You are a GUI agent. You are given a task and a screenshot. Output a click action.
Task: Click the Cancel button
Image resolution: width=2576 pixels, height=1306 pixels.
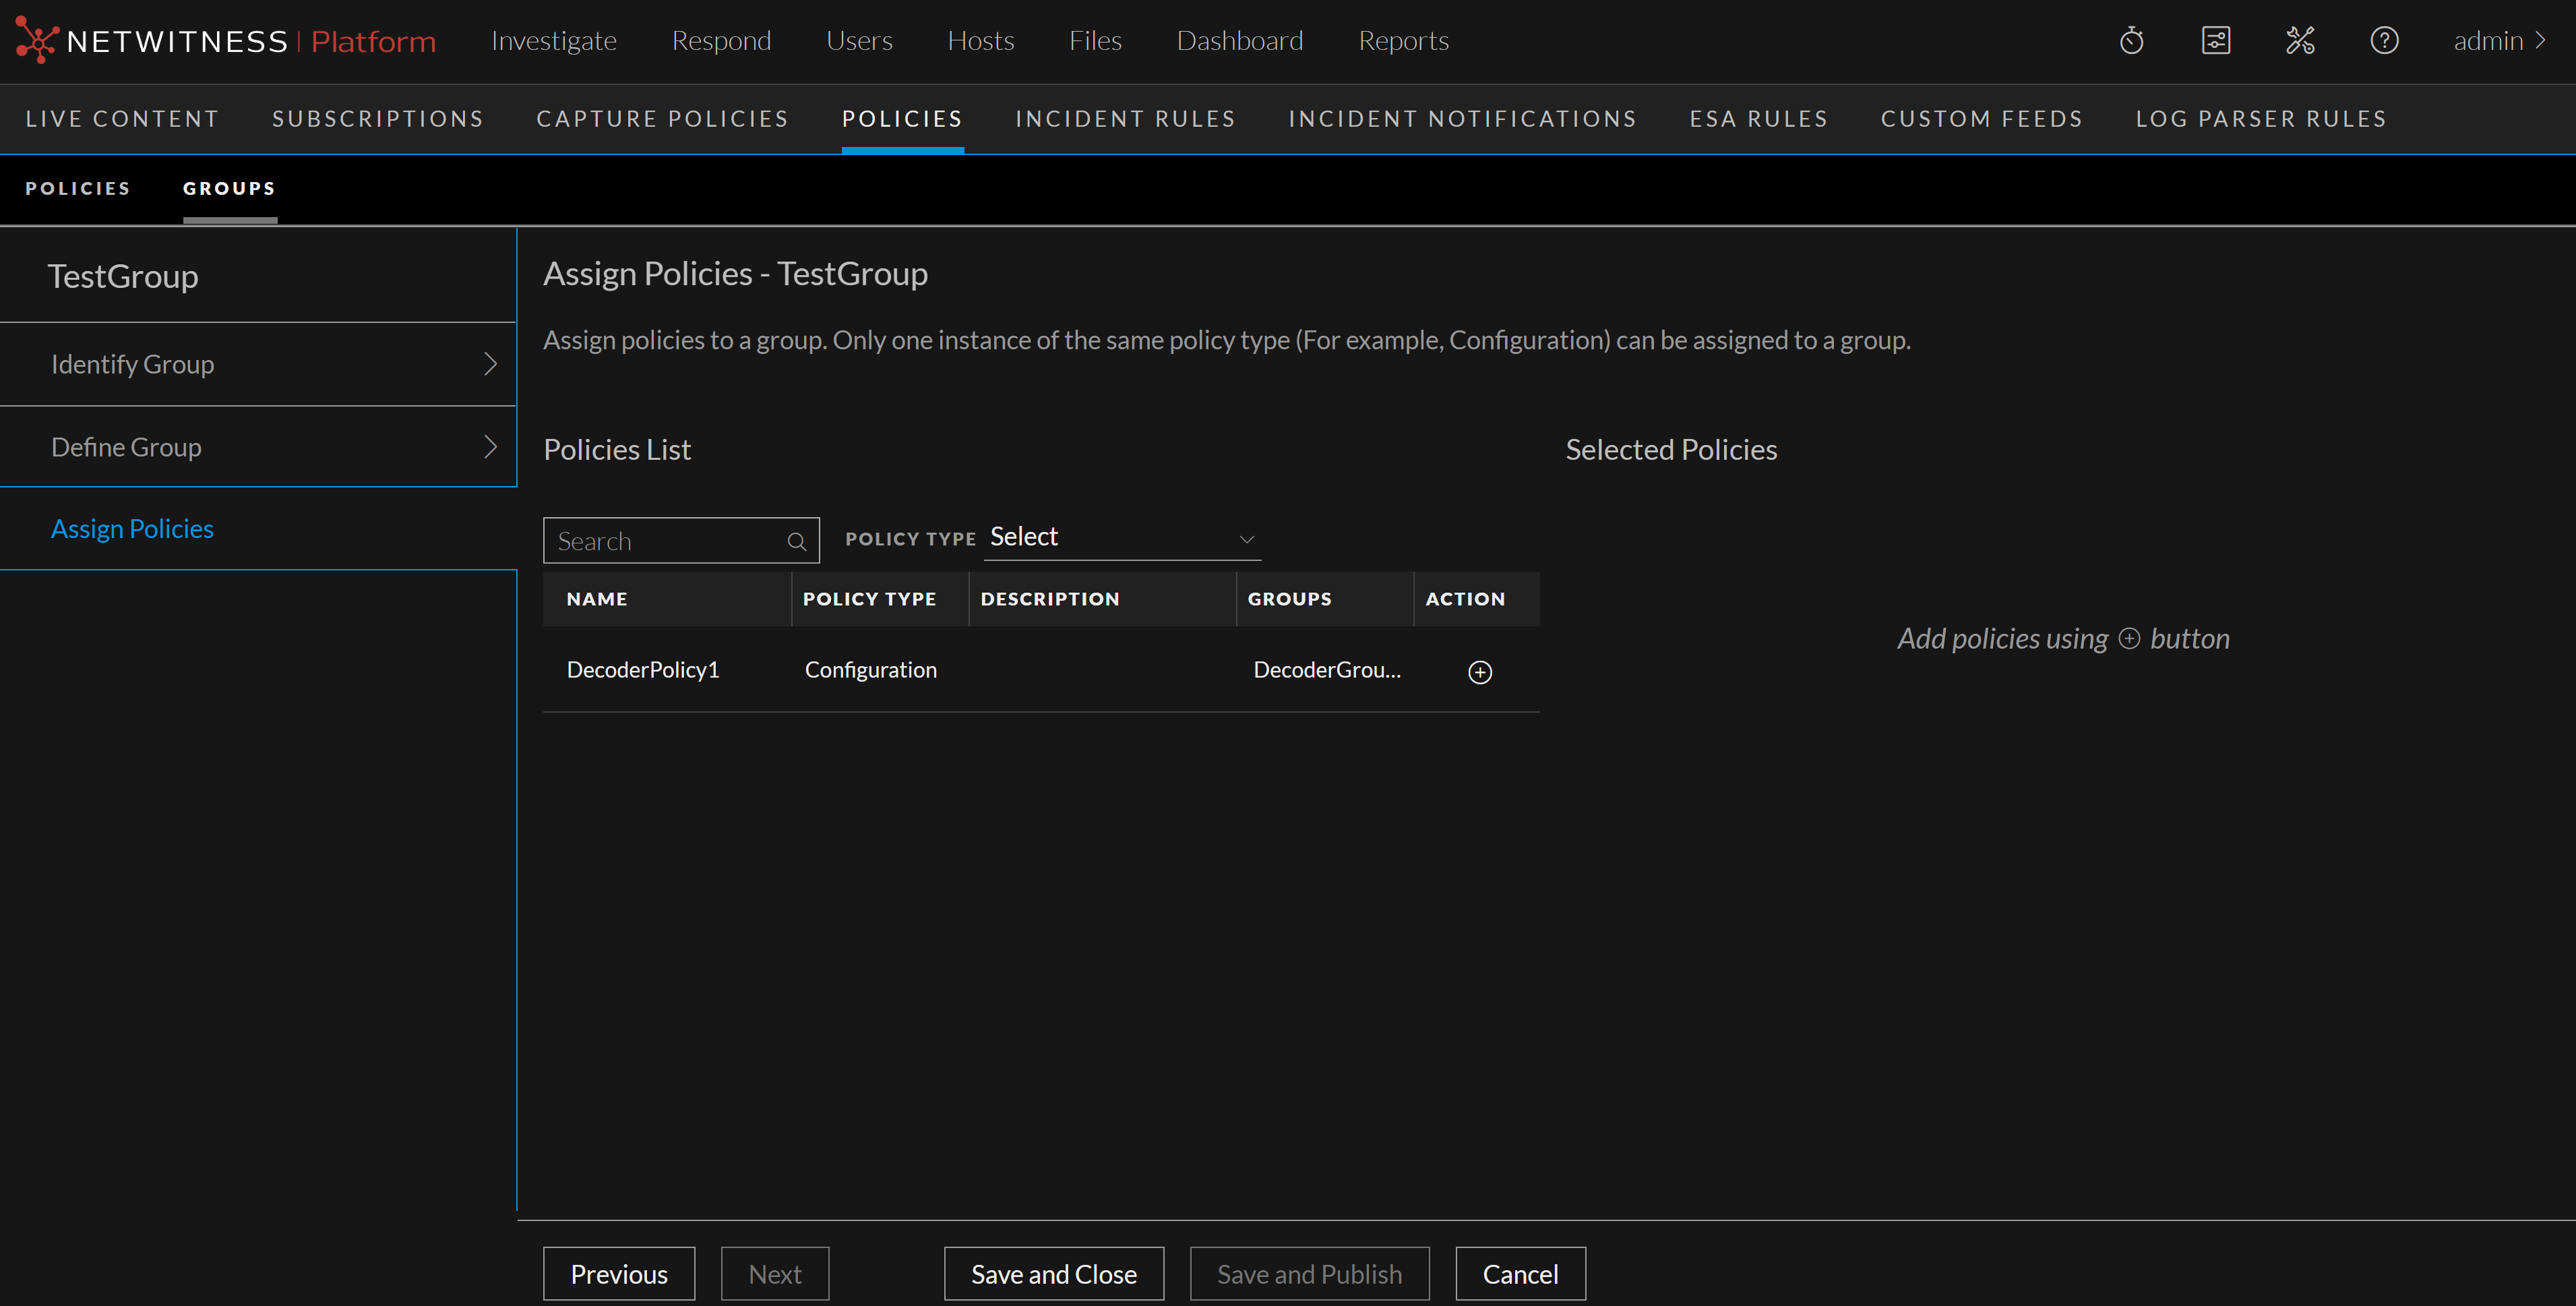tap(1519, 1274)
